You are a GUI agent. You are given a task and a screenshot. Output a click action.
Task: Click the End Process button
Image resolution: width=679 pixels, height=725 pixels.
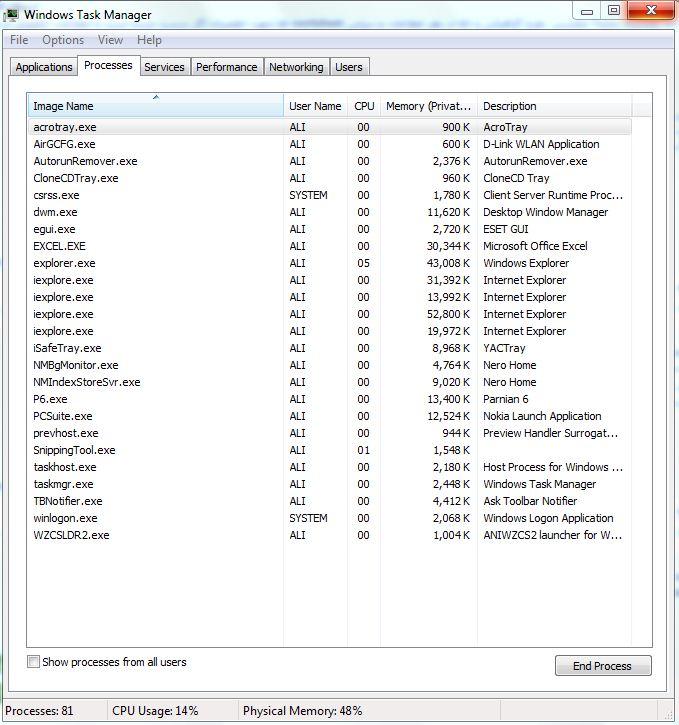click(603, 666)
